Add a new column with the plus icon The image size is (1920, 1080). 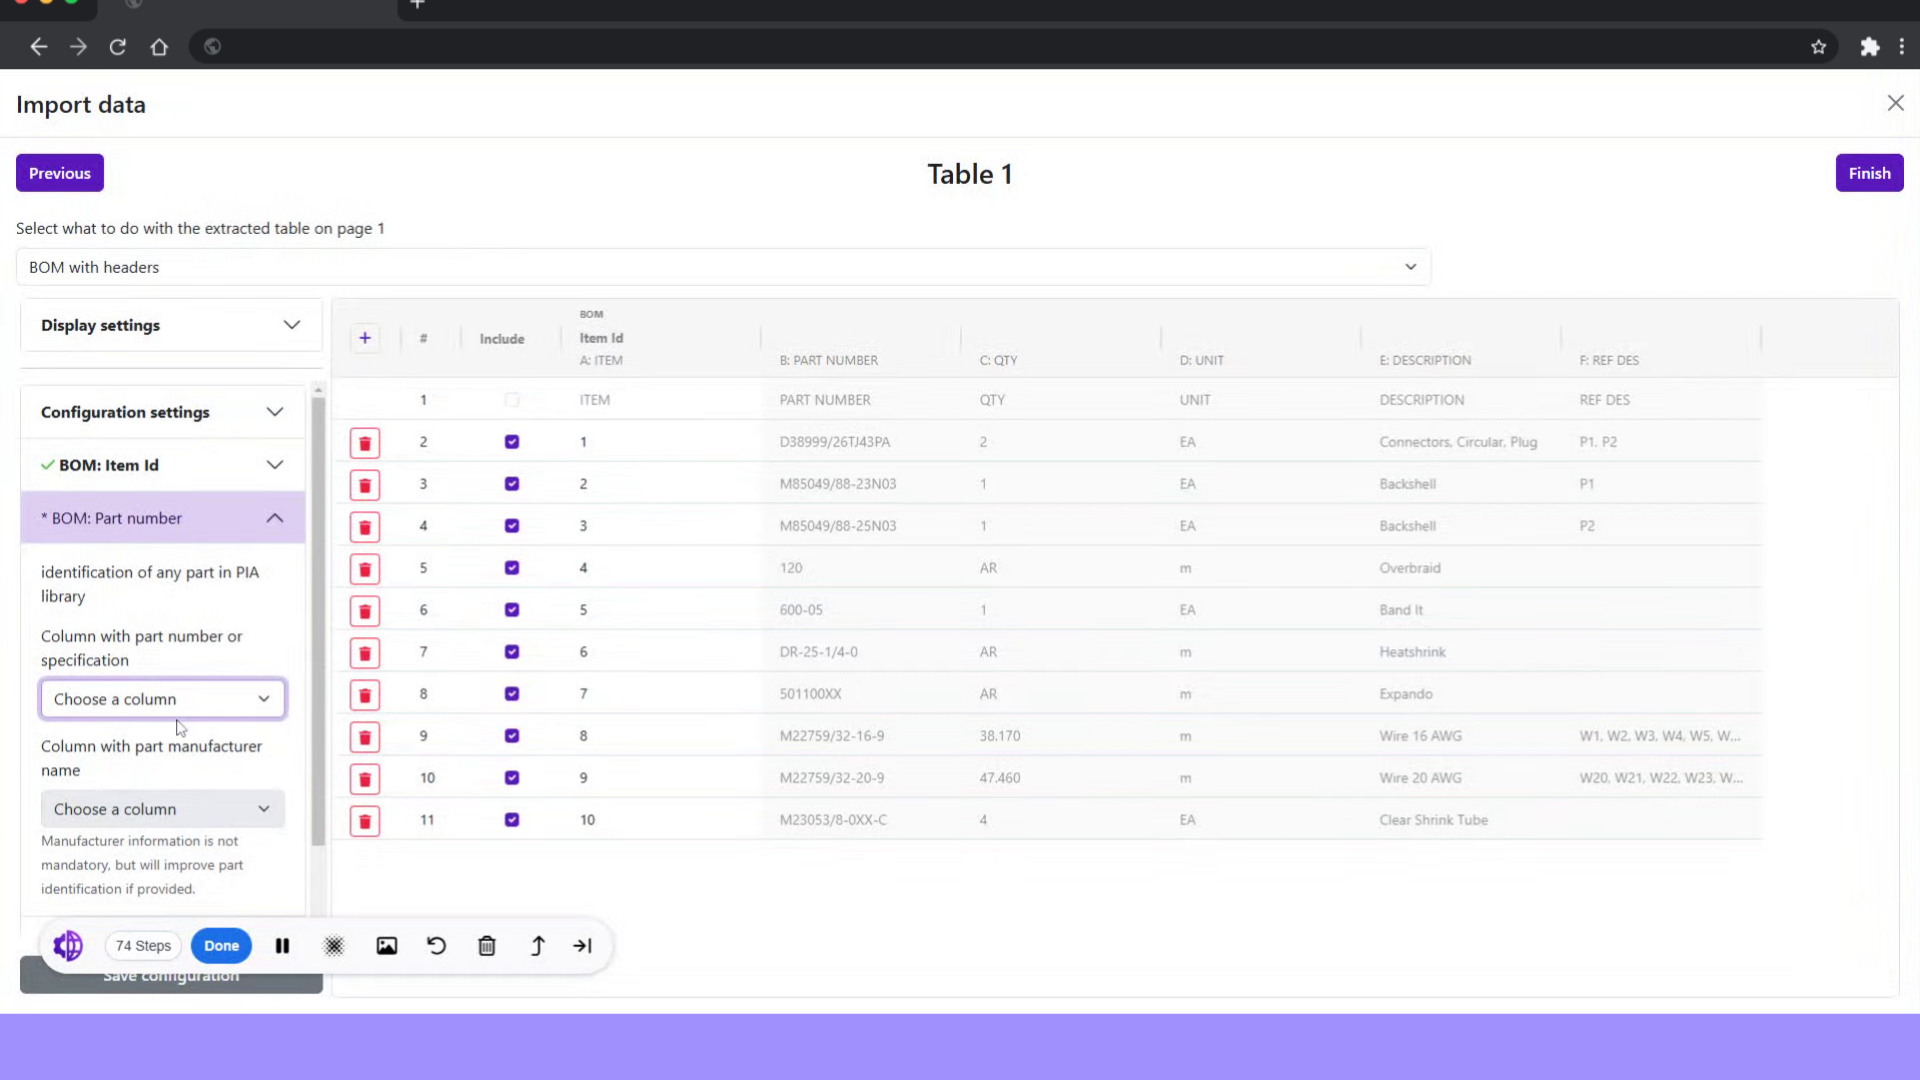pos(364,338)
